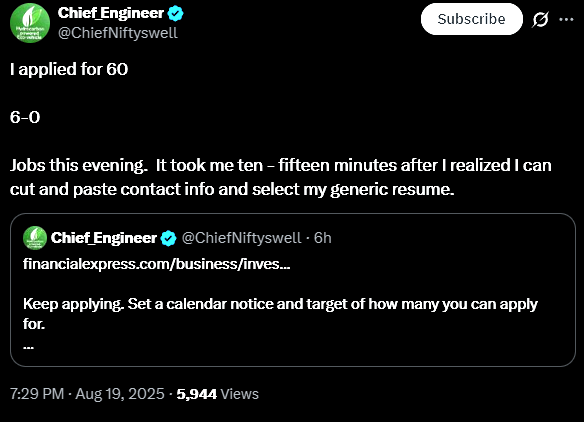Viewport: 584px width, 422px height.
Task: Open the financialexpress.com link in quoted post
Action: [156, 264]
